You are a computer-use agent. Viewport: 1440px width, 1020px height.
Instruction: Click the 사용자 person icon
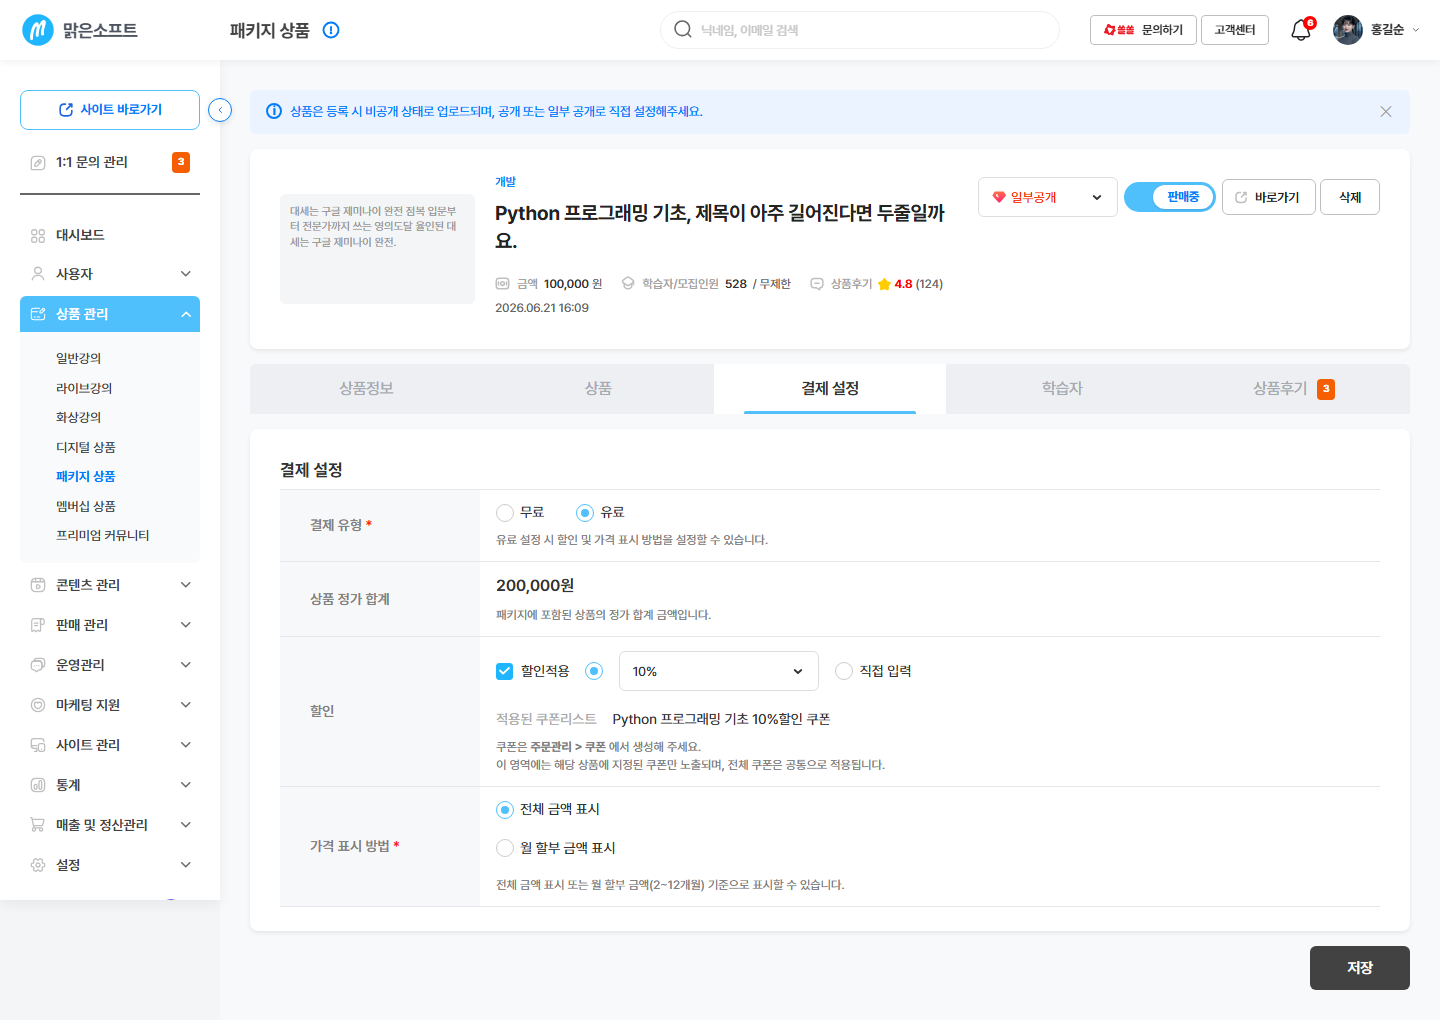pos(38,274)
